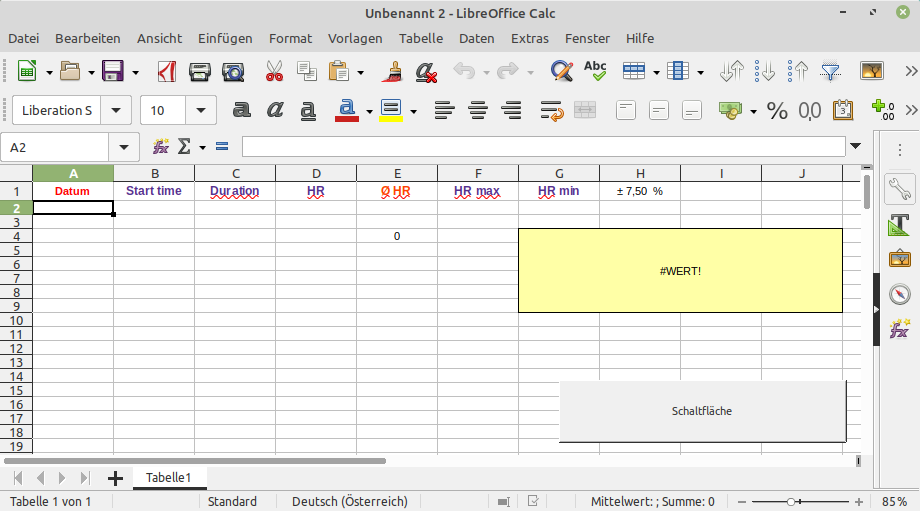This screenshot has height=511, width=920.
Task: Apply the red font color
Action: coord(347,110)
